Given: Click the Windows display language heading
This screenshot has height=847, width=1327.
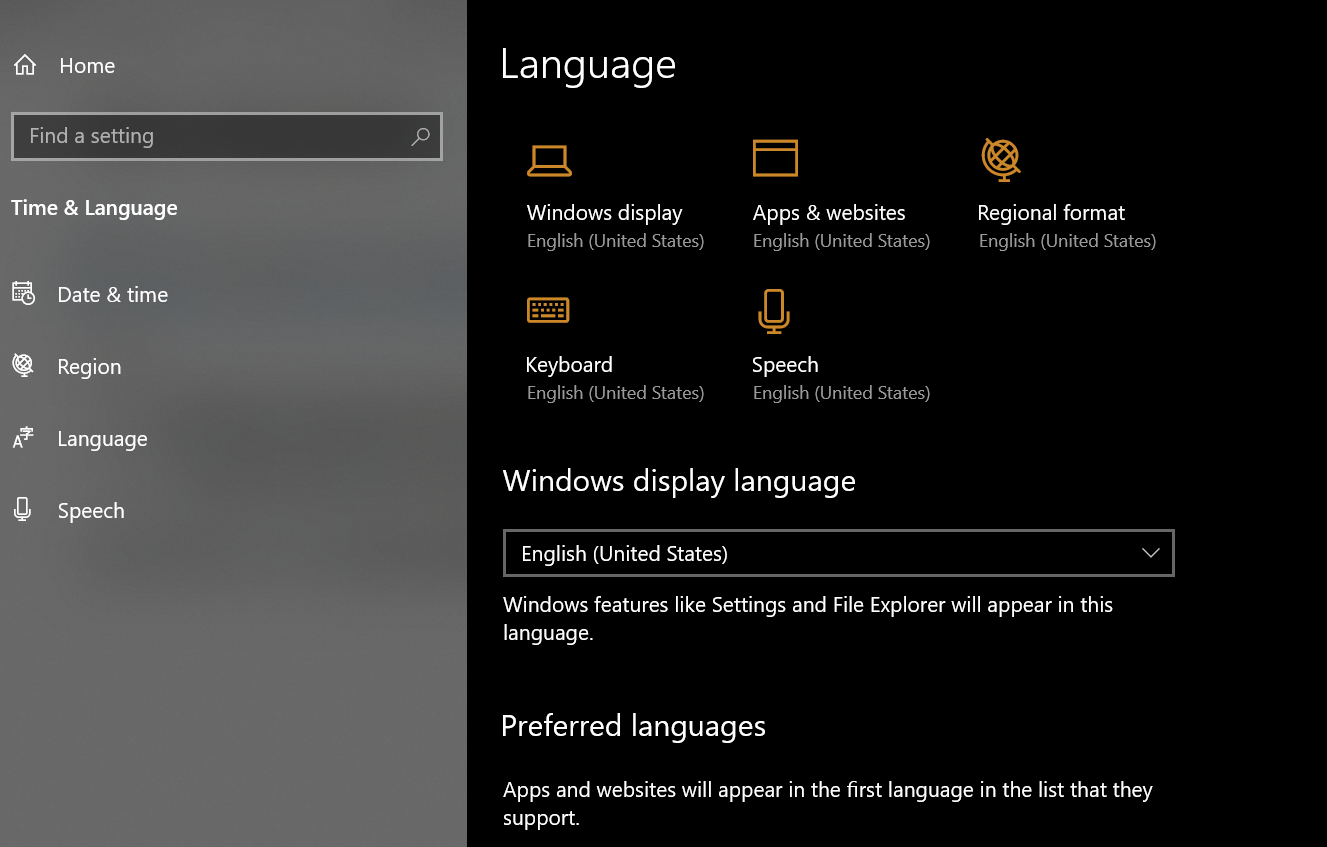Looking at the screenshot, I should click(679, 481).
